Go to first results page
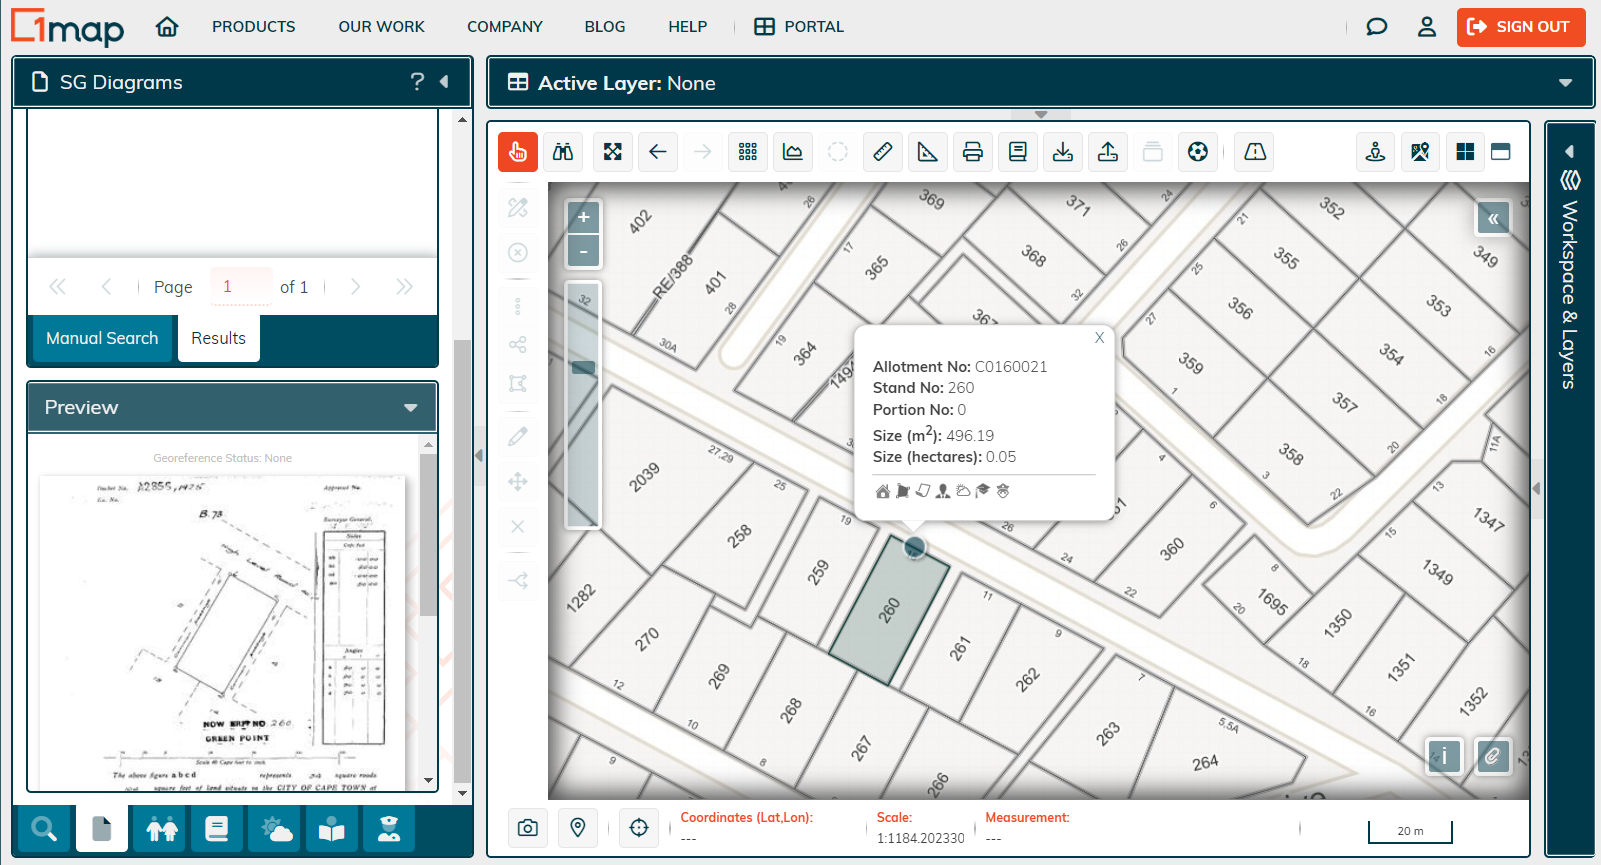Viewport: 1601px width, 865px height. click(57, 287)
